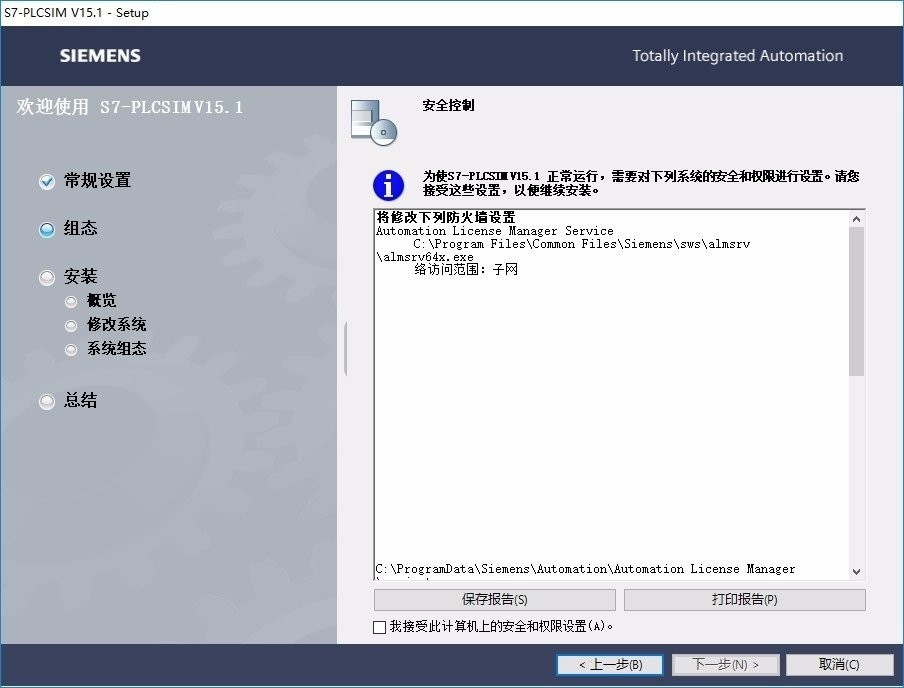The width and height of the screenshot is (904, 688).
Task: Print the report with 打印报告(P)
Action: (745, 600)
